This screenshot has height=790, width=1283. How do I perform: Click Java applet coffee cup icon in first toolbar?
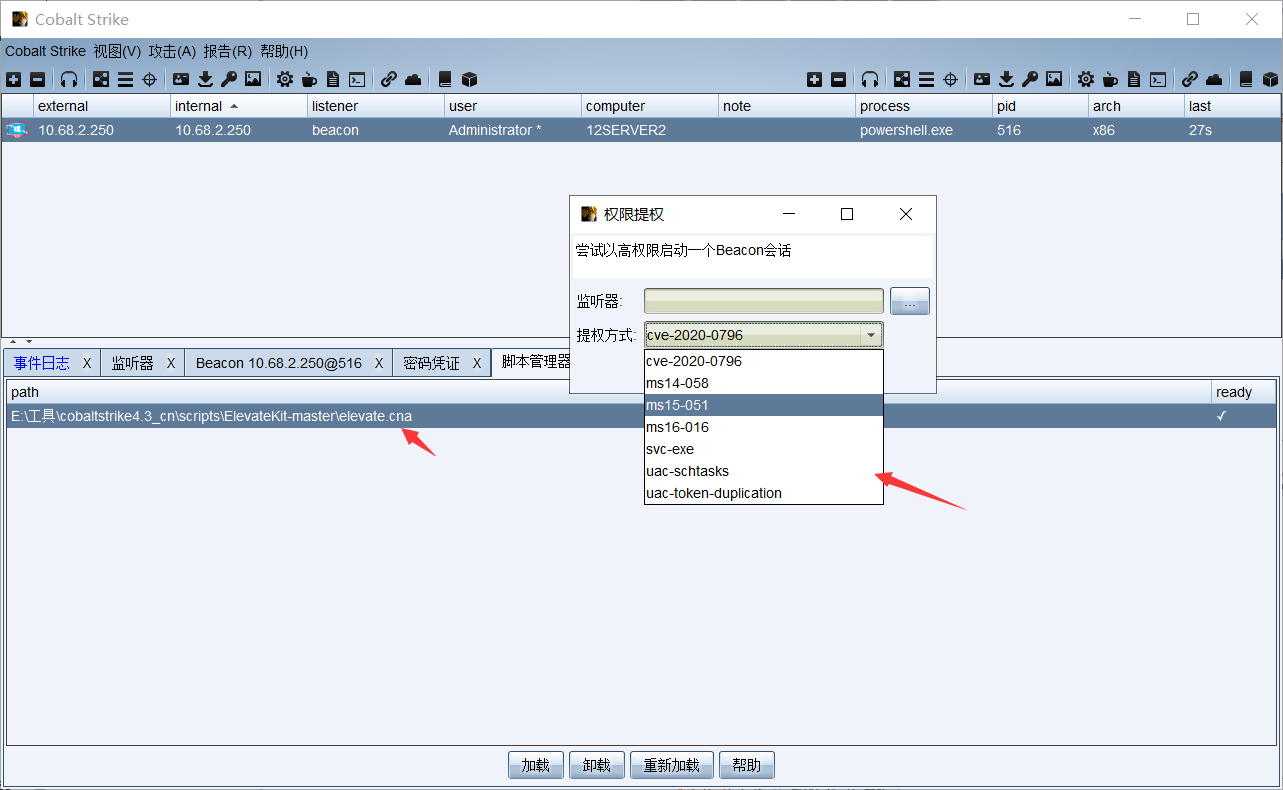(x=309, y=79)
